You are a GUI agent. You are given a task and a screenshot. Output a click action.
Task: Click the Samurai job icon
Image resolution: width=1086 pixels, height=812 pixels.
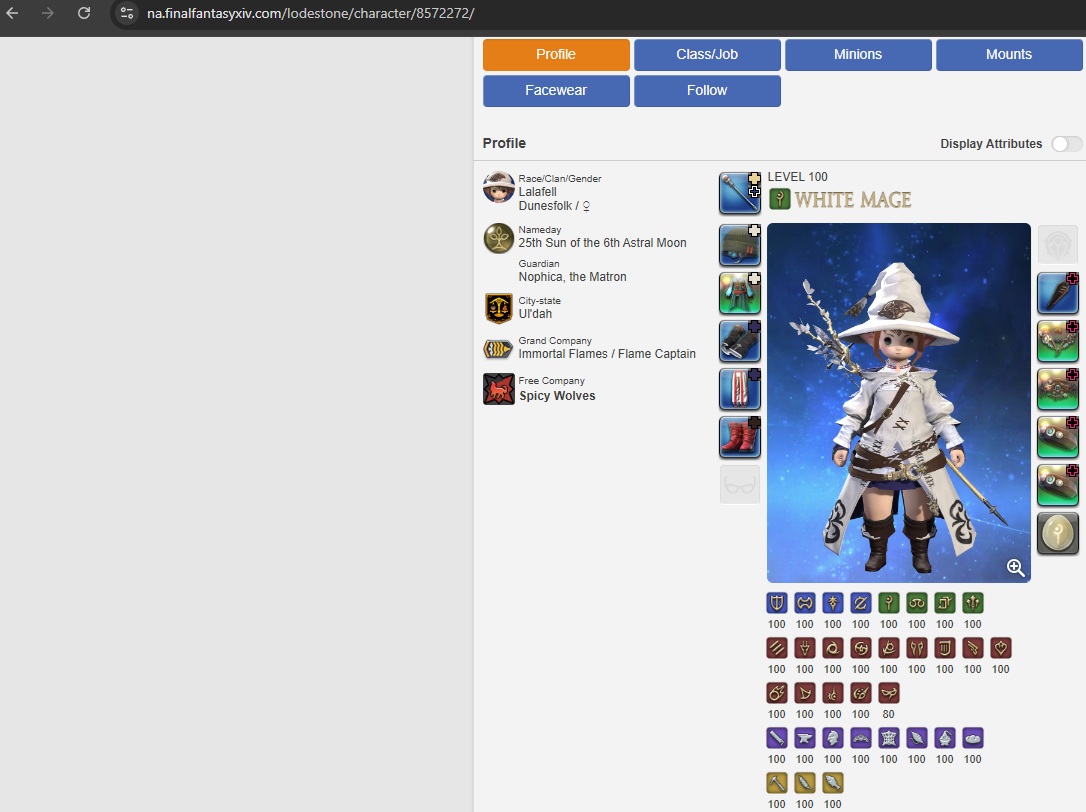click(861, 648)
